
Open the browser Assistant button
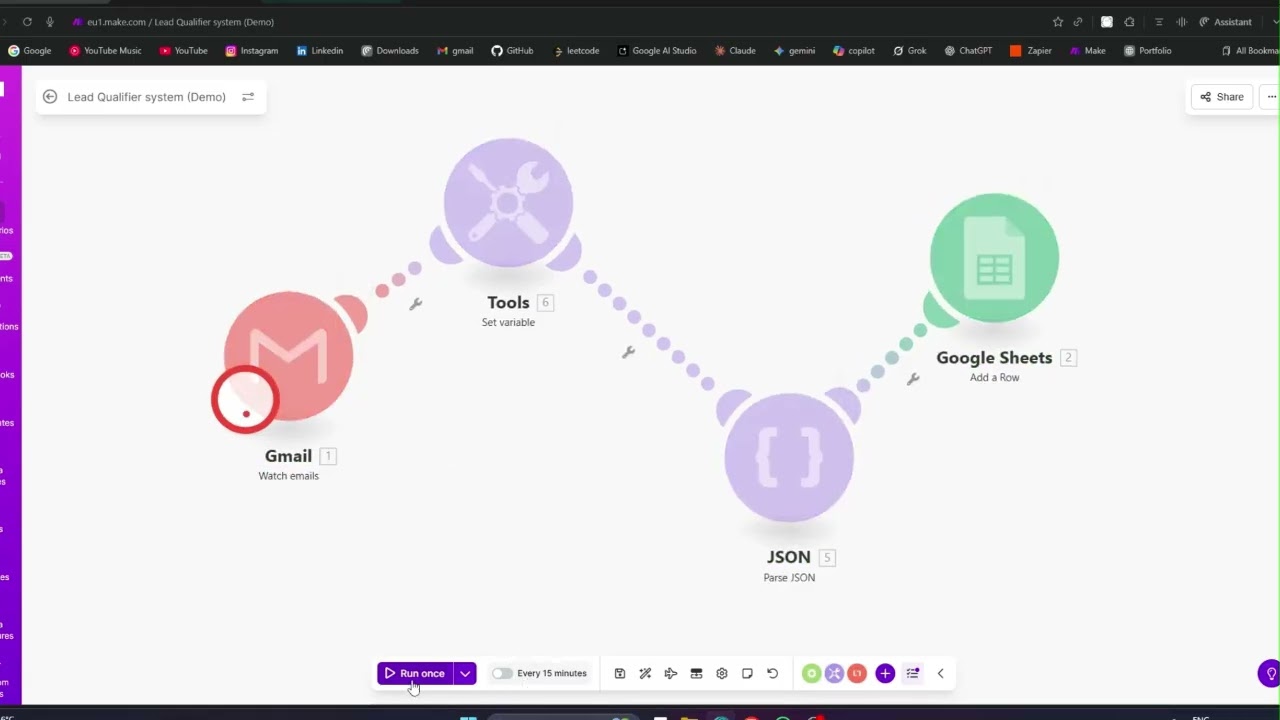coord(1226,22)
